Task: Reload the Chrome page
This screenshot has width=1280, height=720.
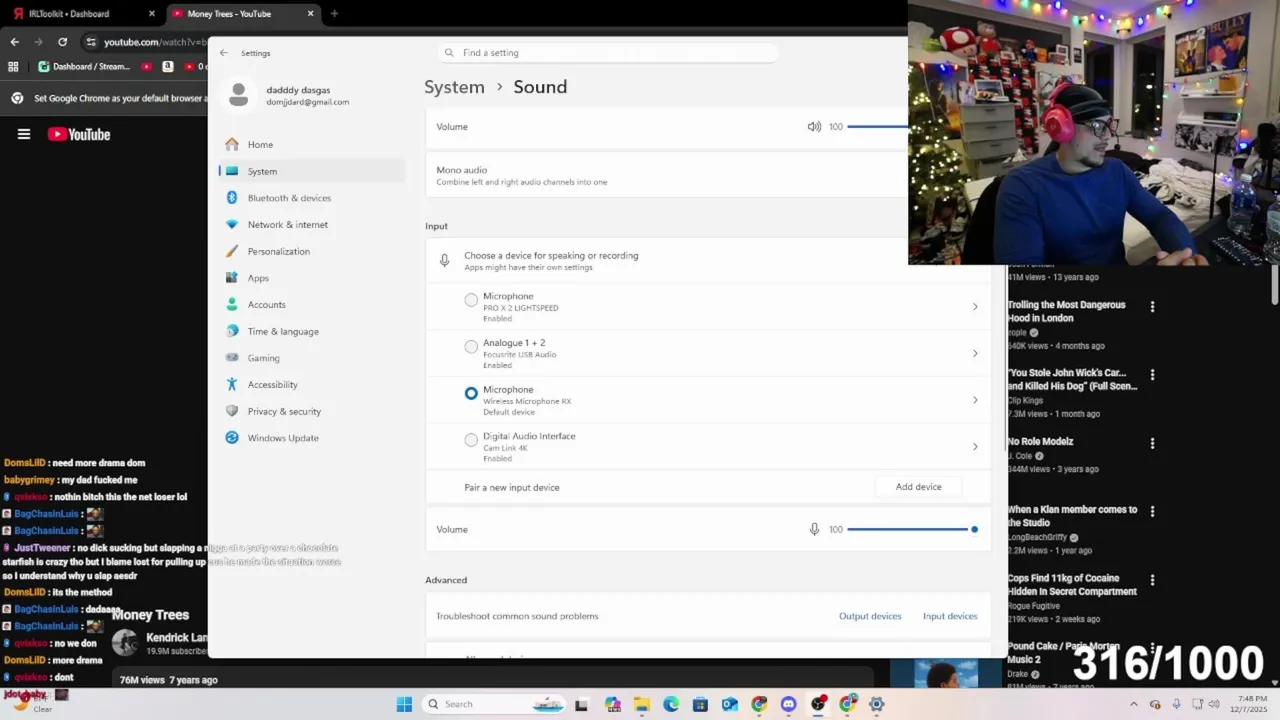Action: pos(62,42)
